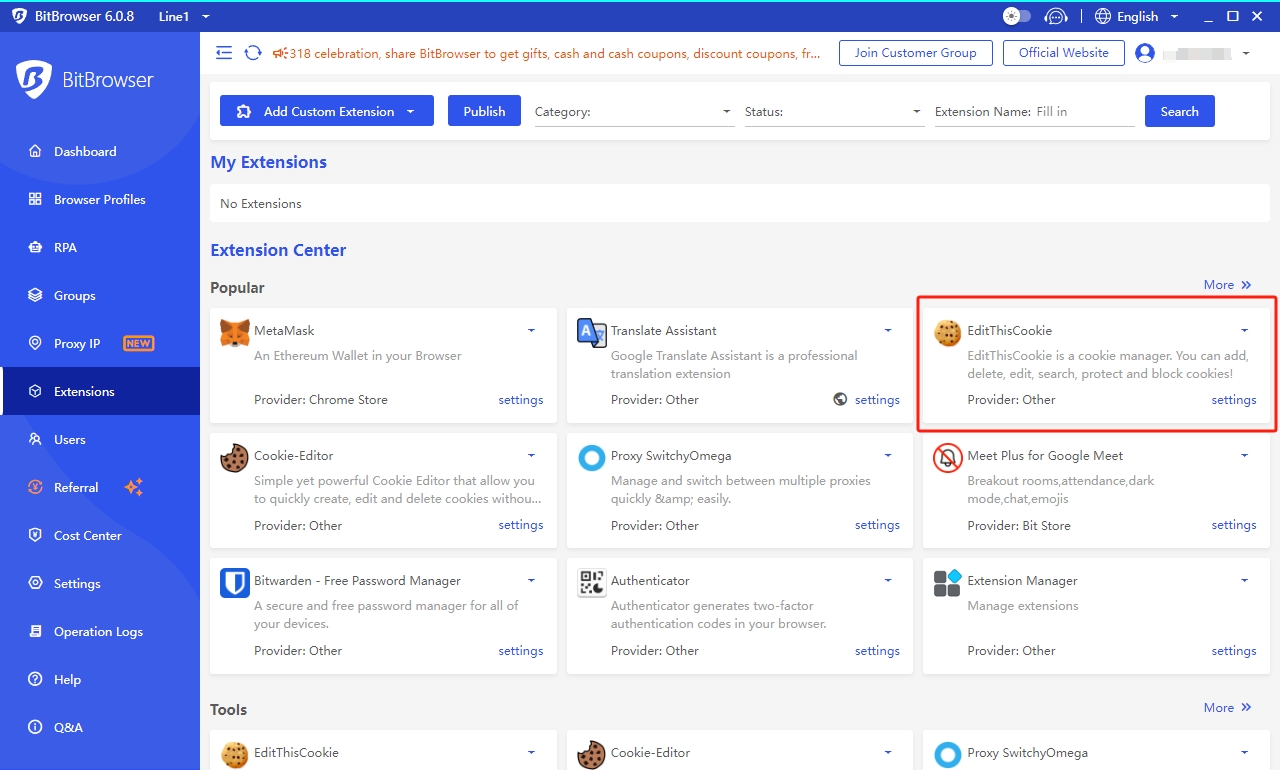The image size is (1280, 770).
Task: Collapse the sidebar with the menu-fold icon
Action: click(x=224, y=53)
